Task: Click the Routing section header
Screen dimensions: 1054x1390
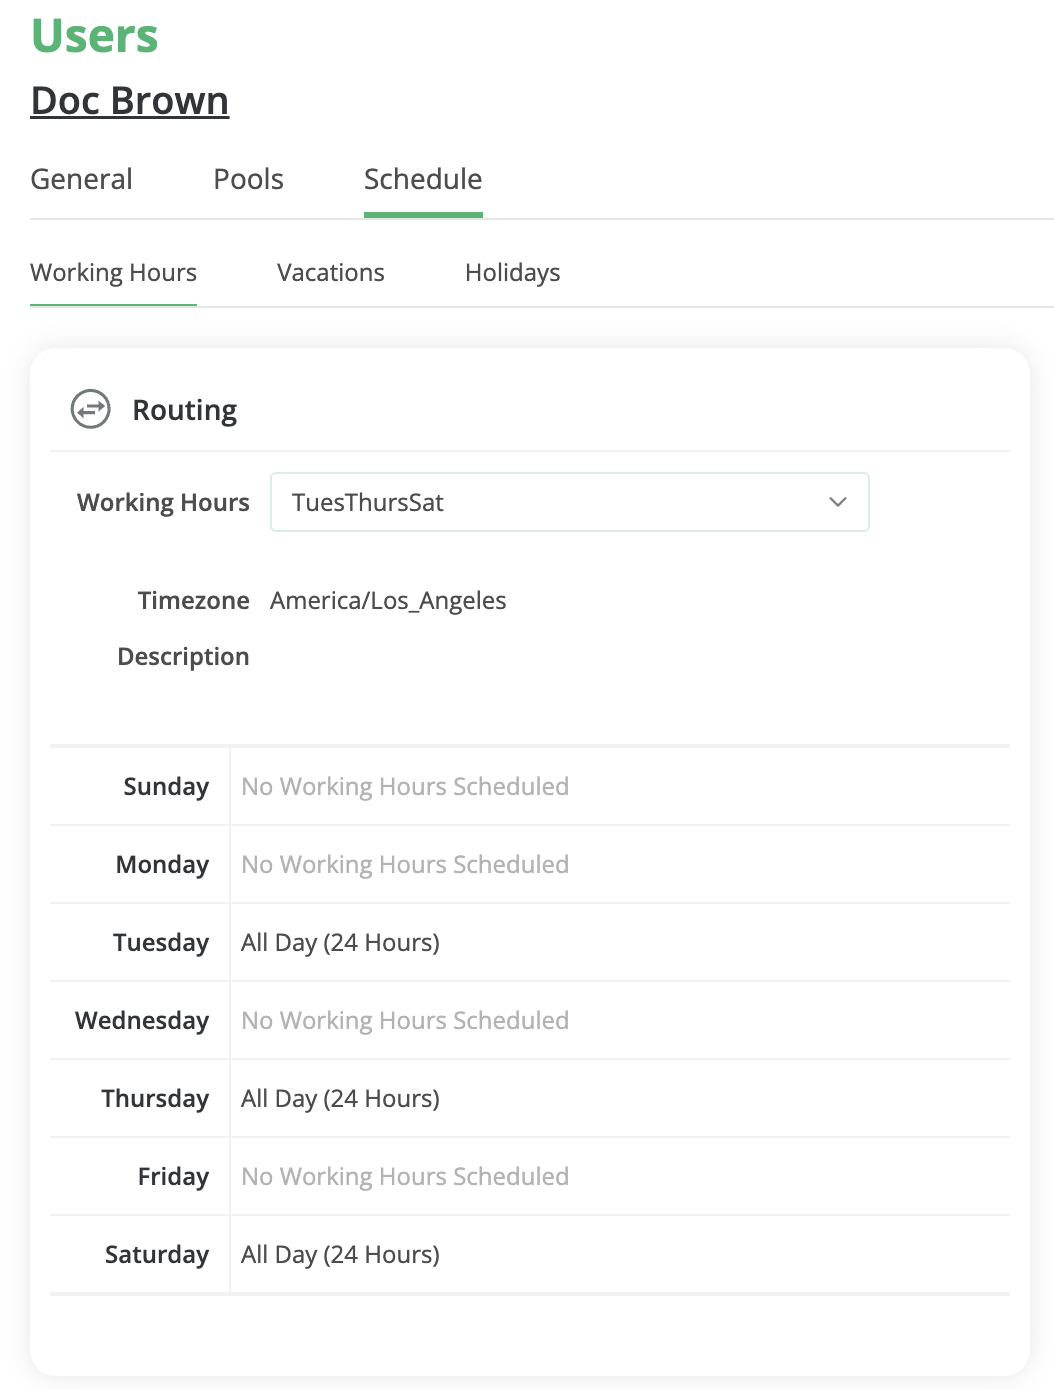Action: pyautogui.click(x=185, y=409)
